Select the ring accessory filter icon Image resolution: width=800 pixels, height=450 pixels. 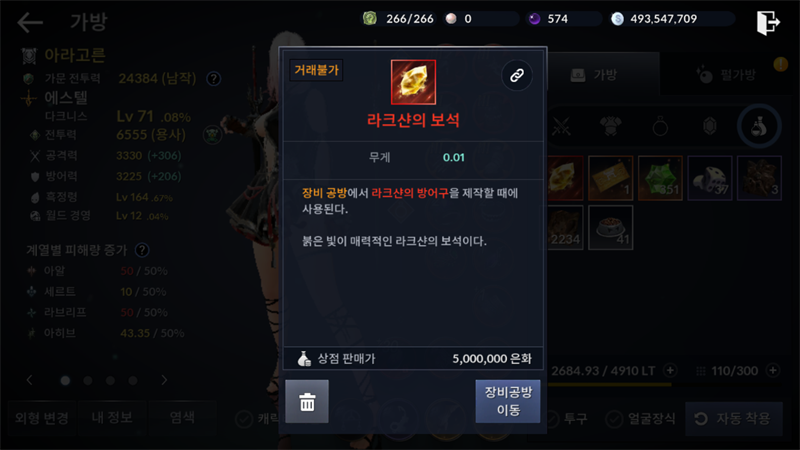coord(660,126)
